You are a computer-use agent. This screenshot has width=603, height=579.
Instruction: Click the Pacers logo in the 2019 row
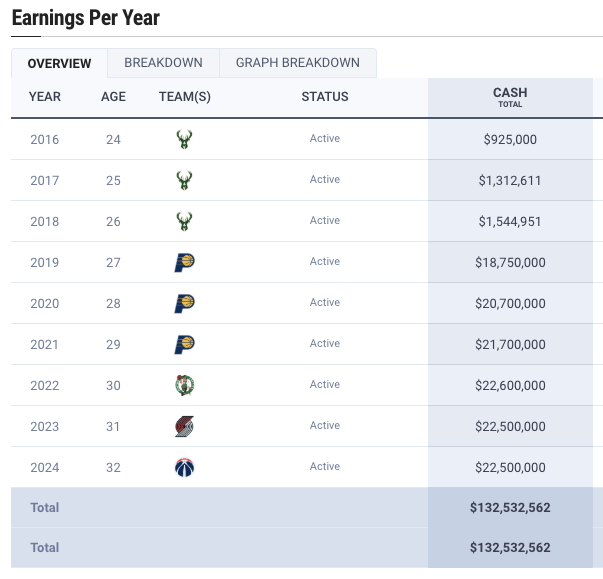tap(184, 263)
